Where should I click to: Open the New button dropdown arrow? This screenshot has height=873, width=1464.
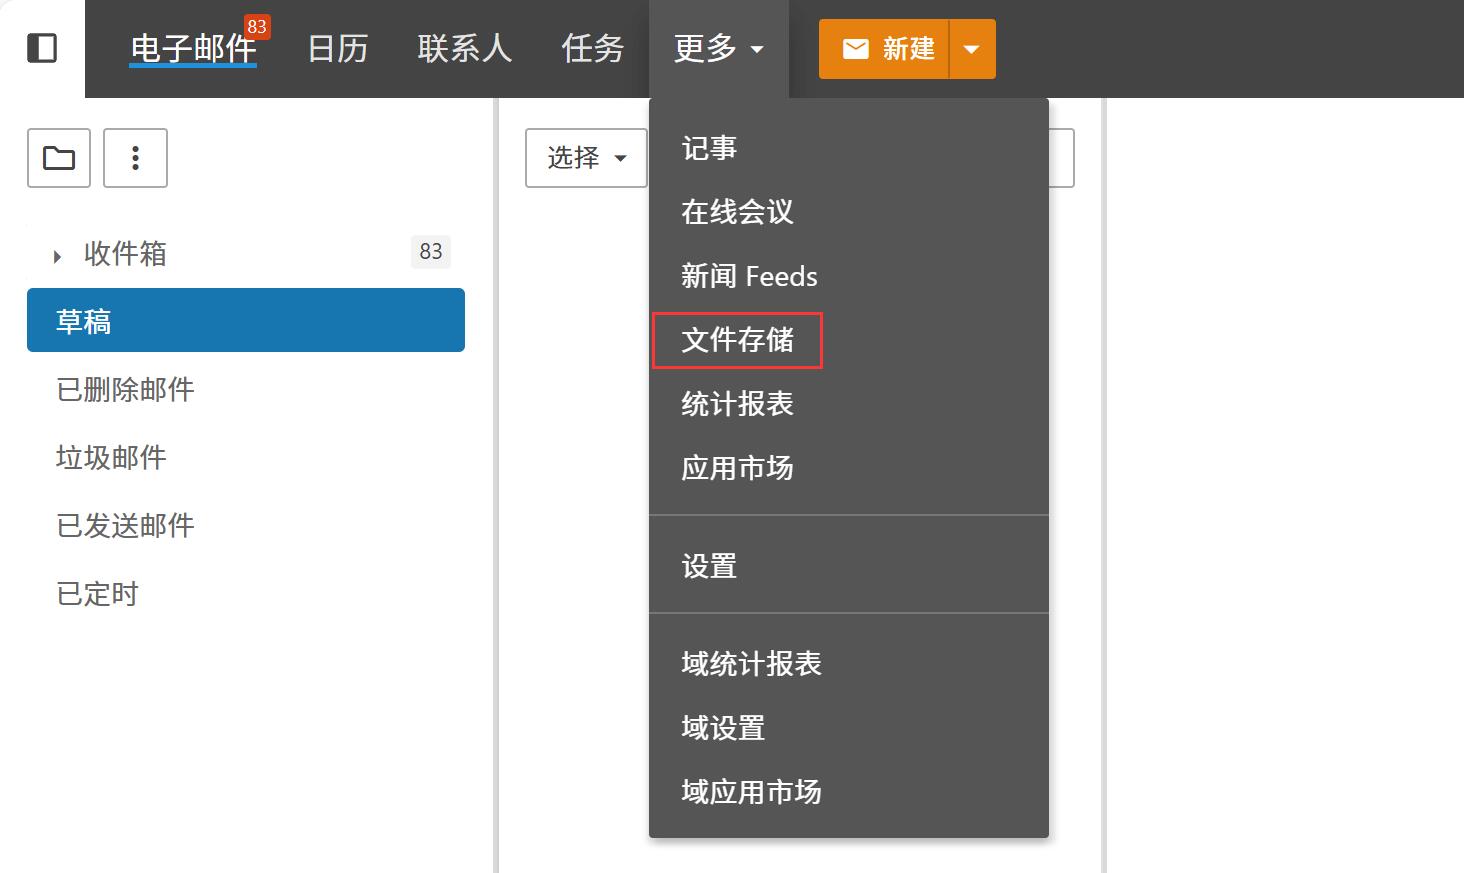pyautogui.click(x=971, y=49)
